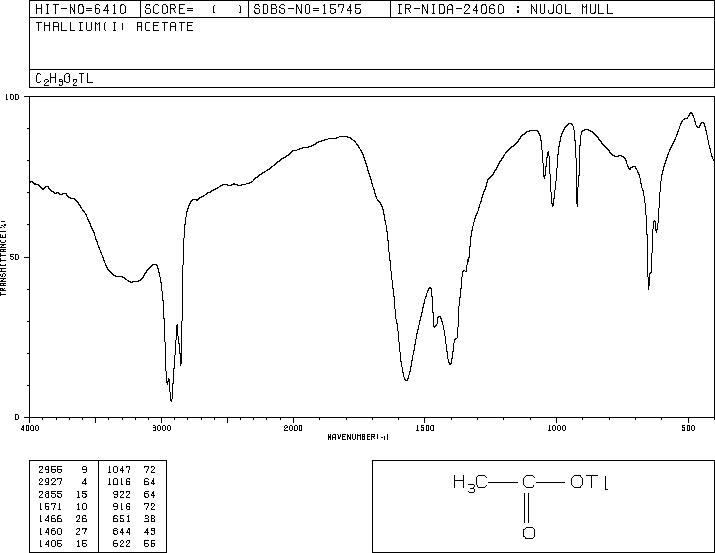The width and height of the screenshot is (715, 553).
Task: Select the 922 peak table entry
Action: [x=122, y=494]
